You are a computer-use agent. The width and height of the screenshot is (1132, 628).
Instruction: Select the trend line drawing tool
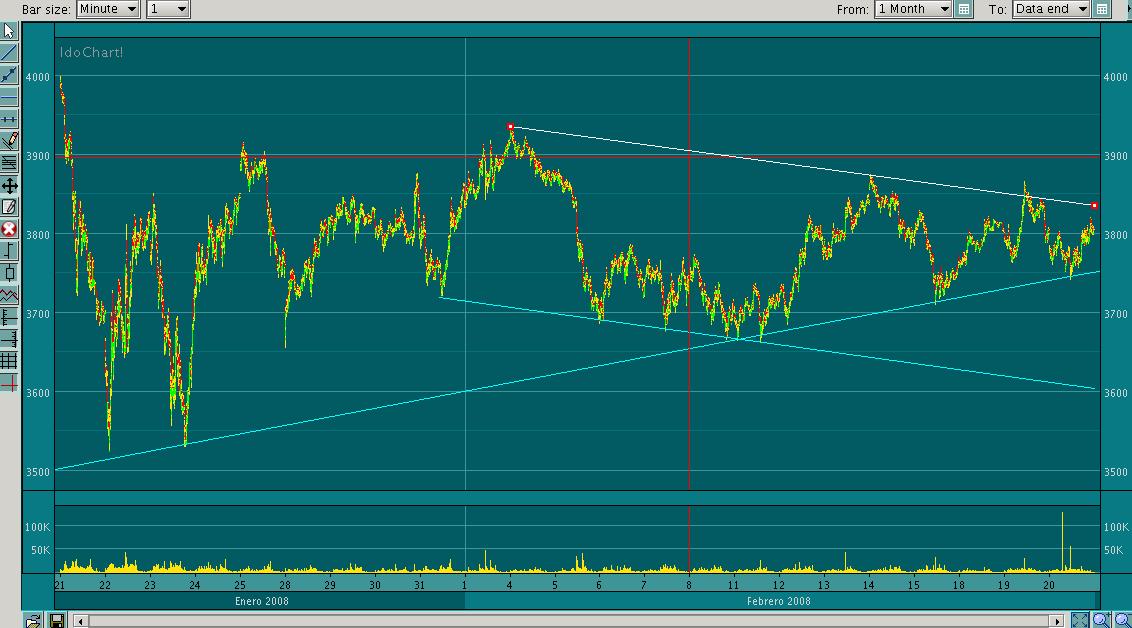pos(9,53)
